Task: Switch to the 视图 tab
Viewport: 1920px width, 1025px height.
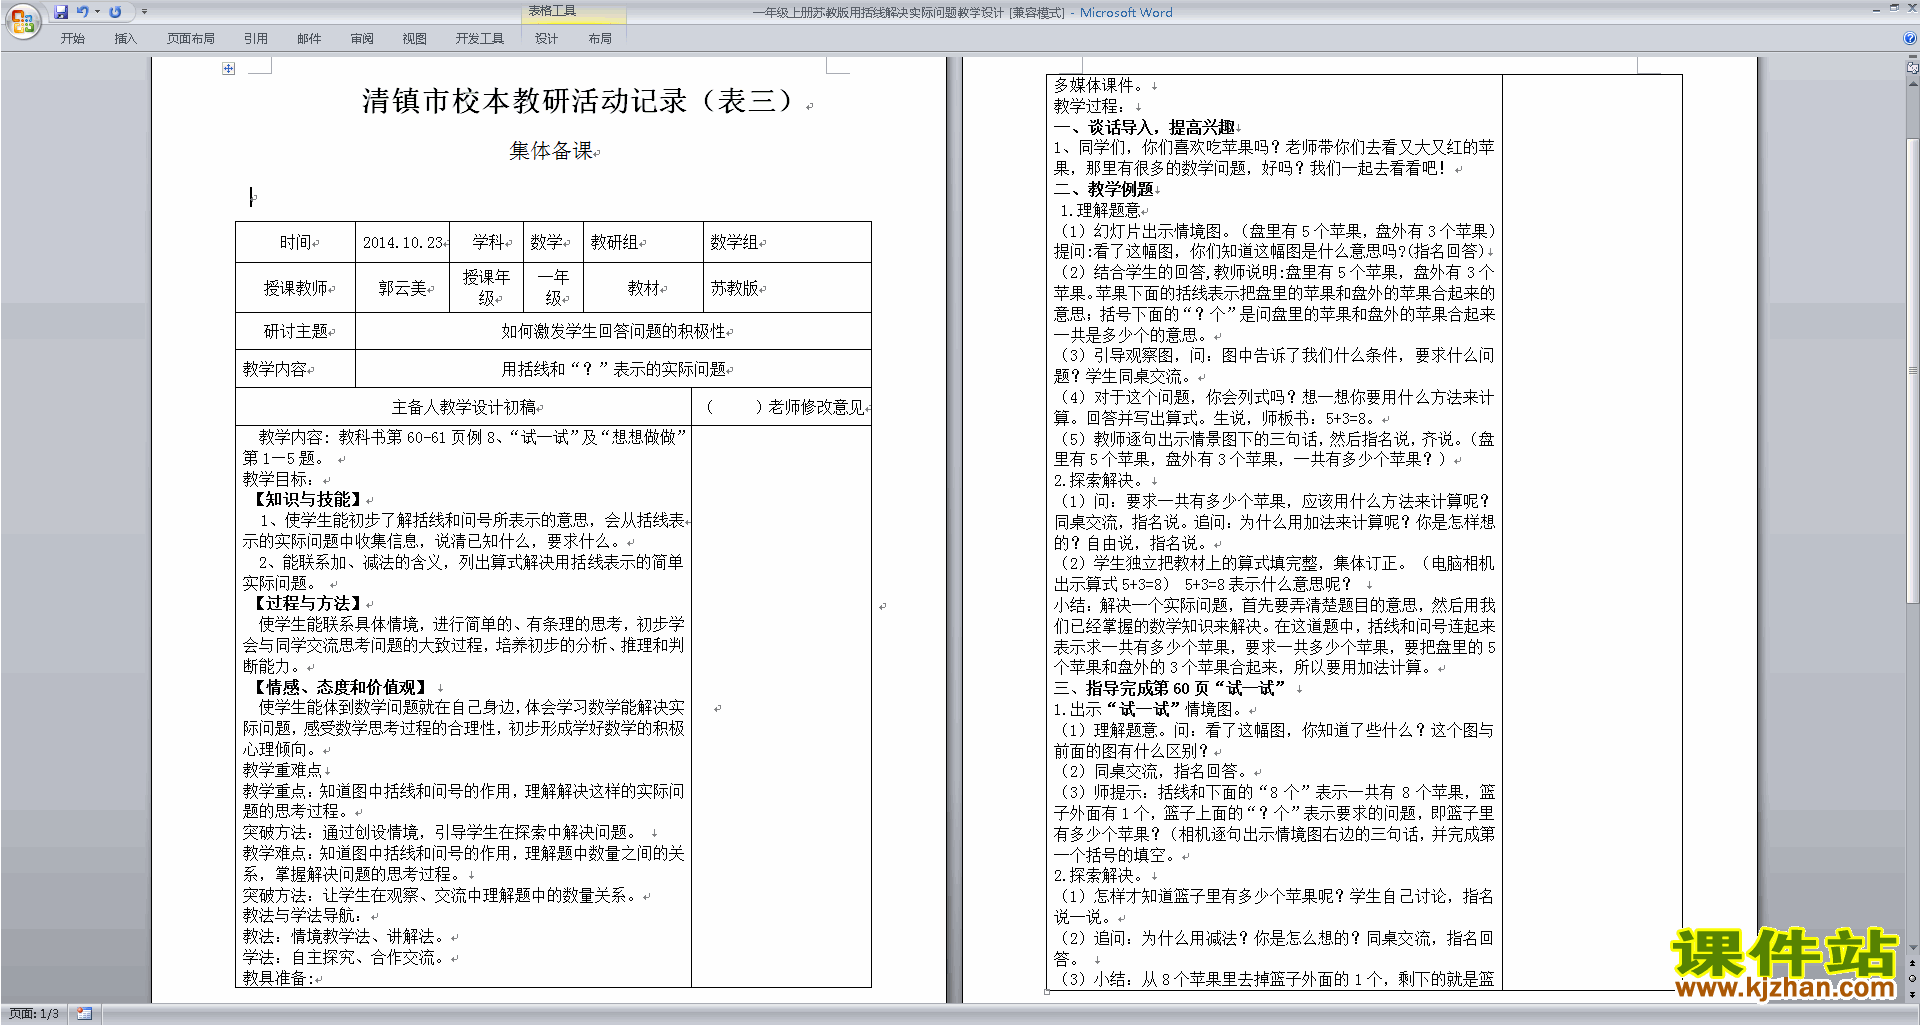Action: [415, 39]
